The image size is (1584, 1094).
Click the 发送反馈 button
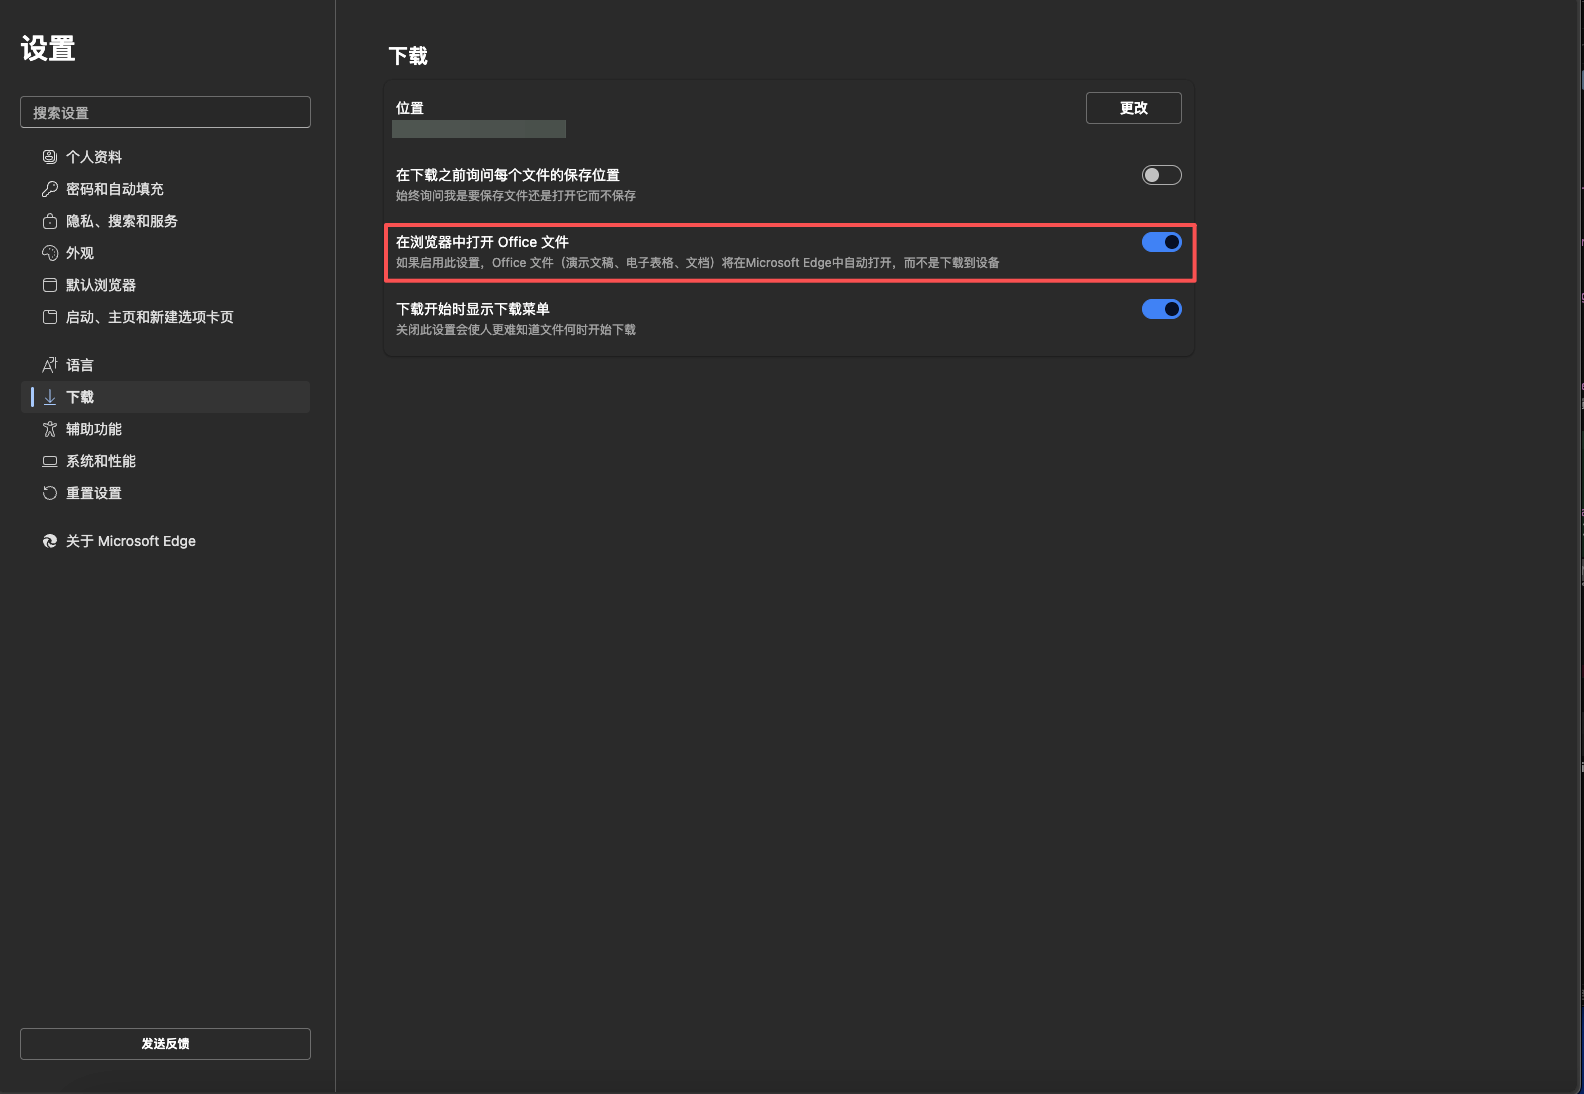pos(165,1043)
